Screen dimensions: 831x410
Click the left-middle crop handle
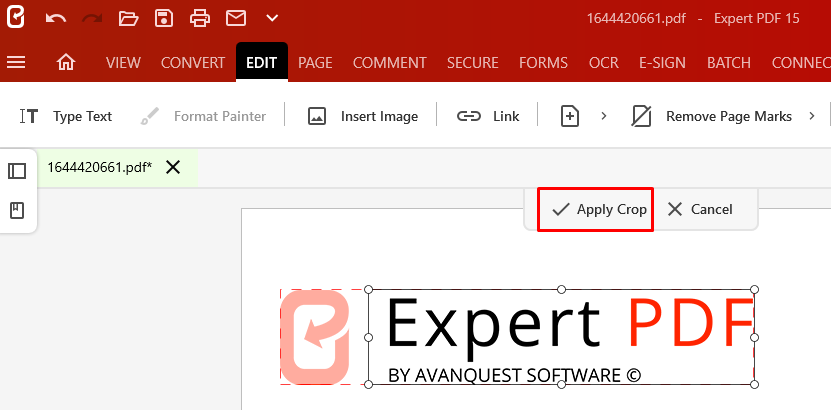(x=369, y=337)
